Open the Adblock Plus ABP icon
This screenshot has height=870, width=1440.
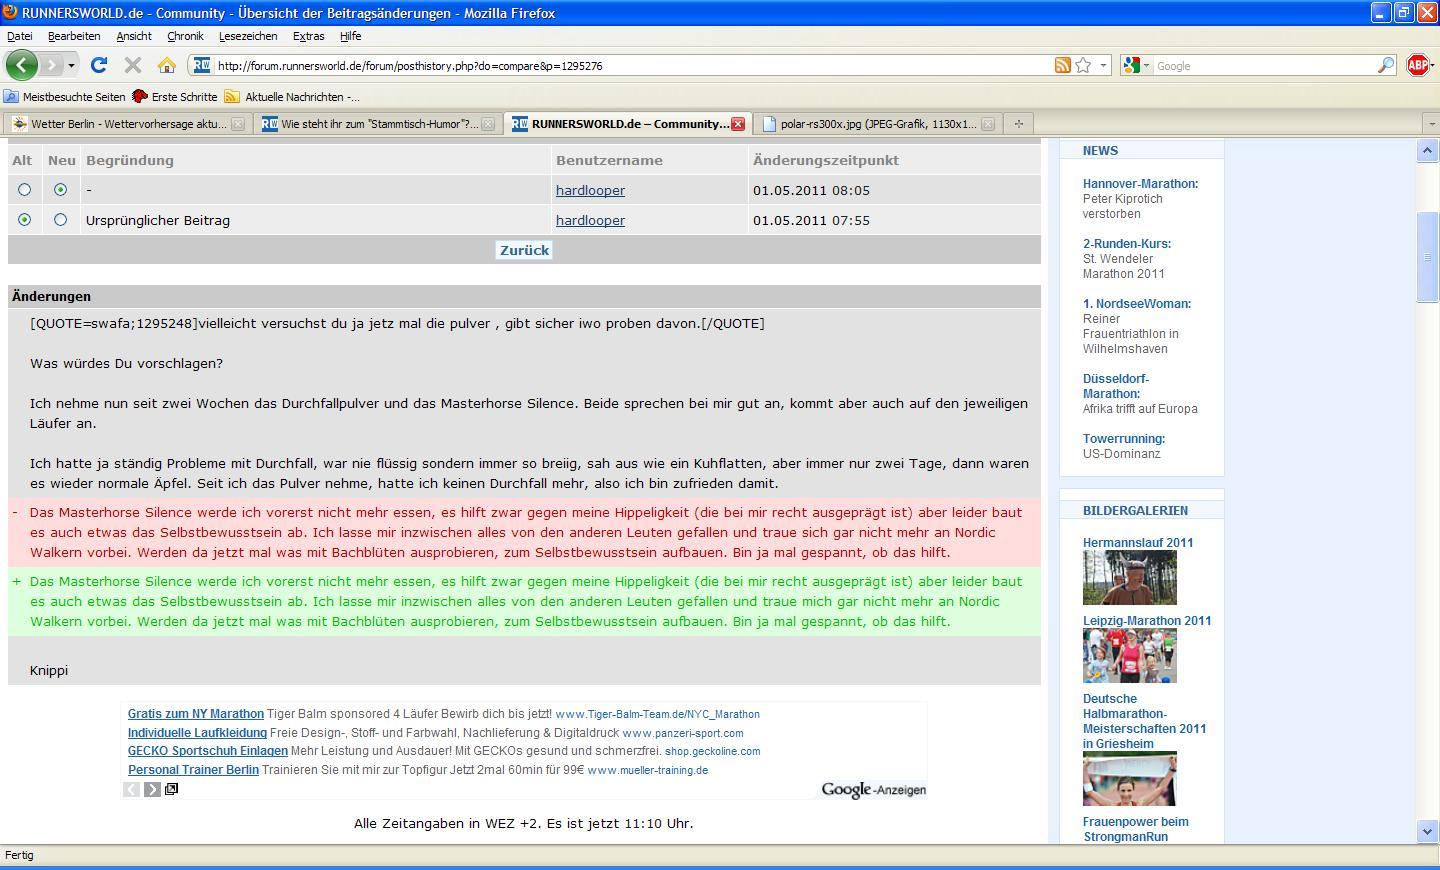click(1417, 65)
